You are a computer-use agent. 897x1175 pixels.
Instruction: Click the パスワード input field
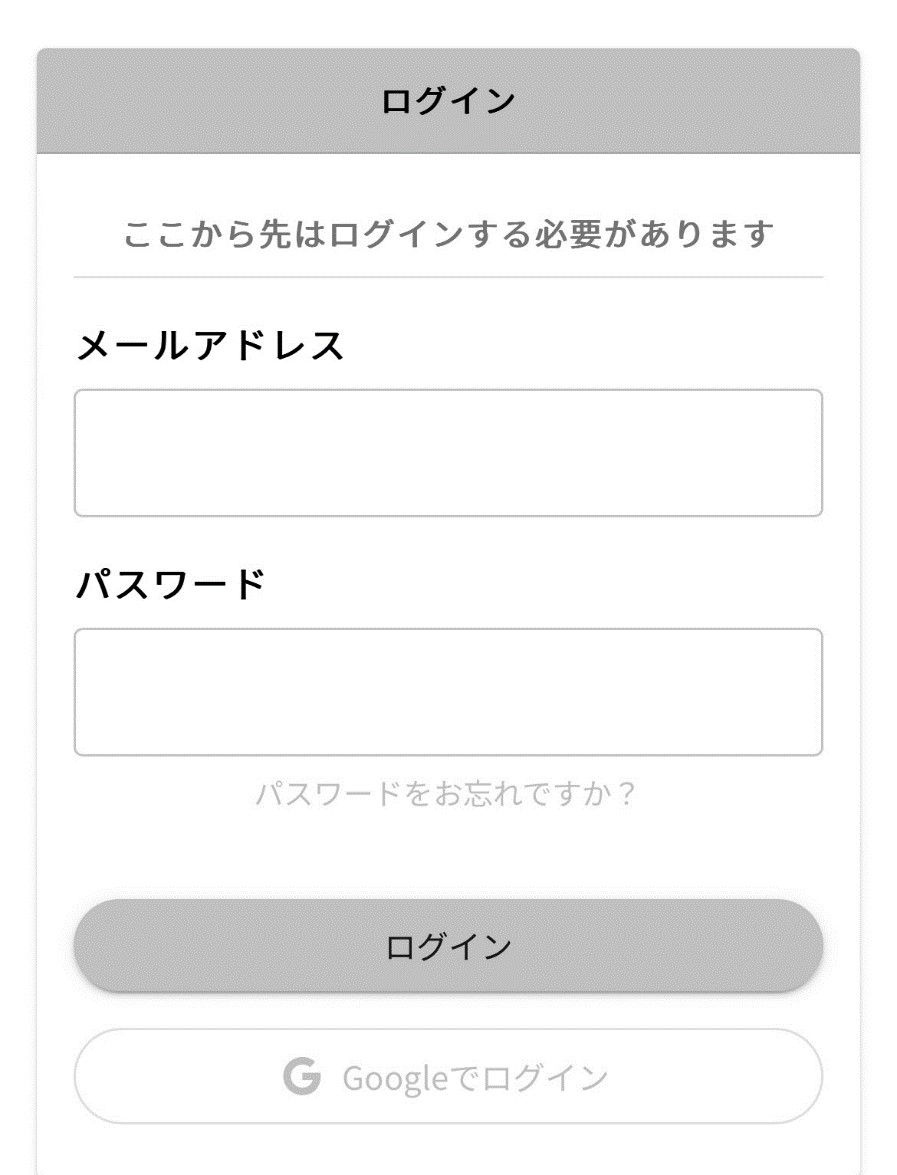tap(448, 692)
